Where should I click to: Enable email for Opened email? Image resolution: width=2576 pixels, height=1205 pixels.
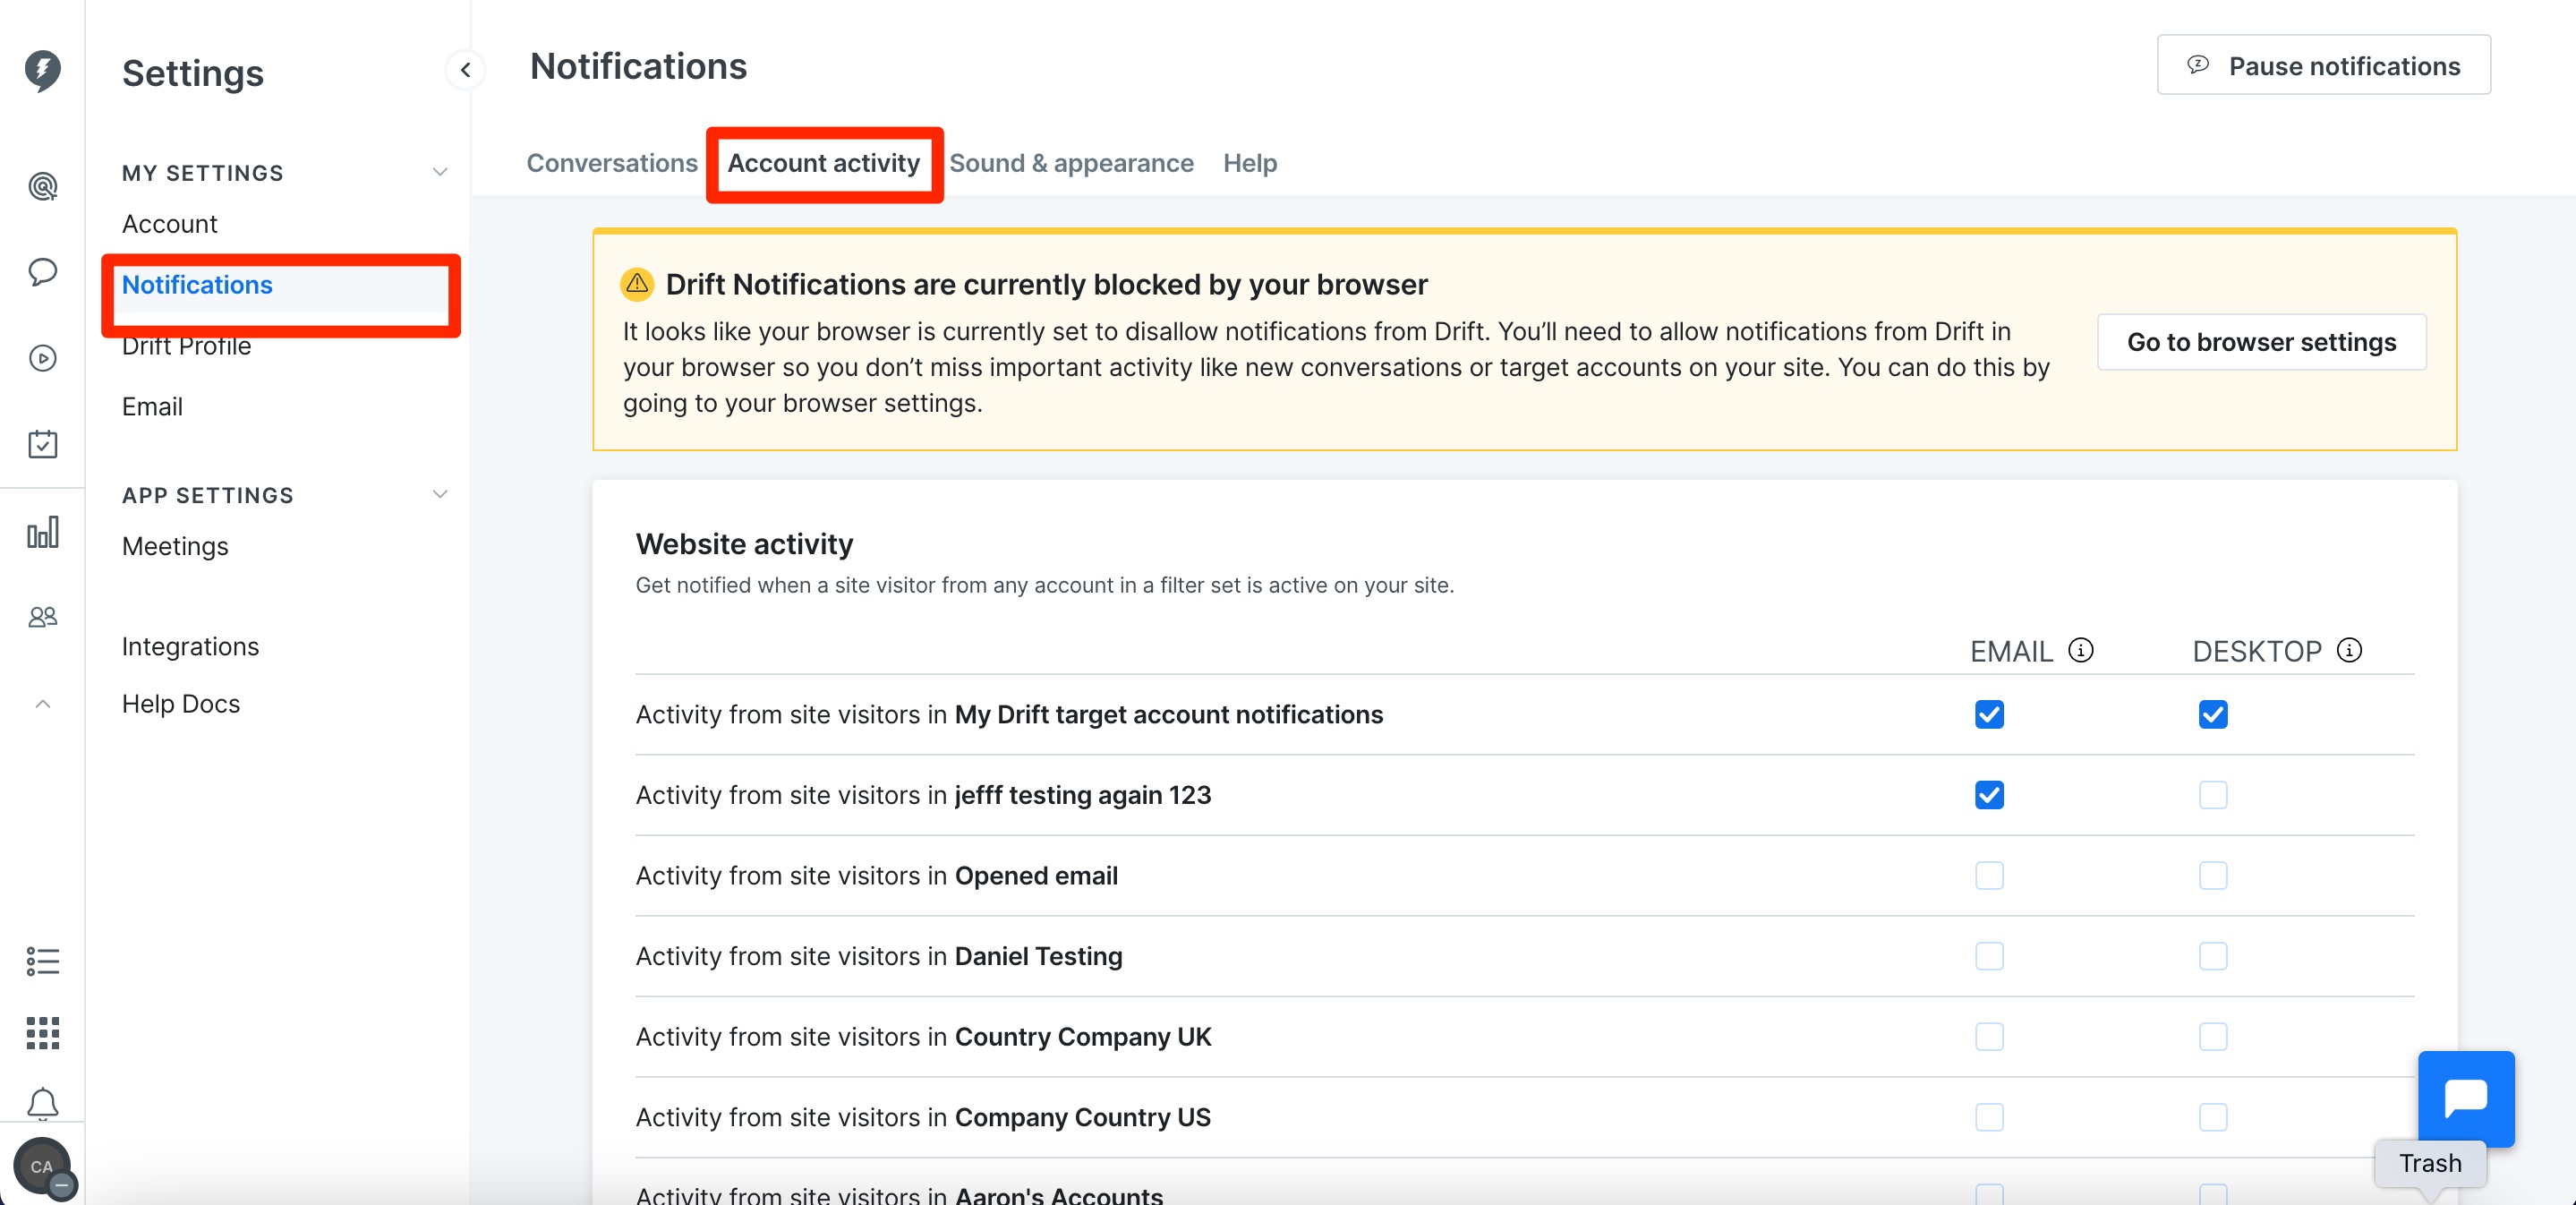(1989, 876)
